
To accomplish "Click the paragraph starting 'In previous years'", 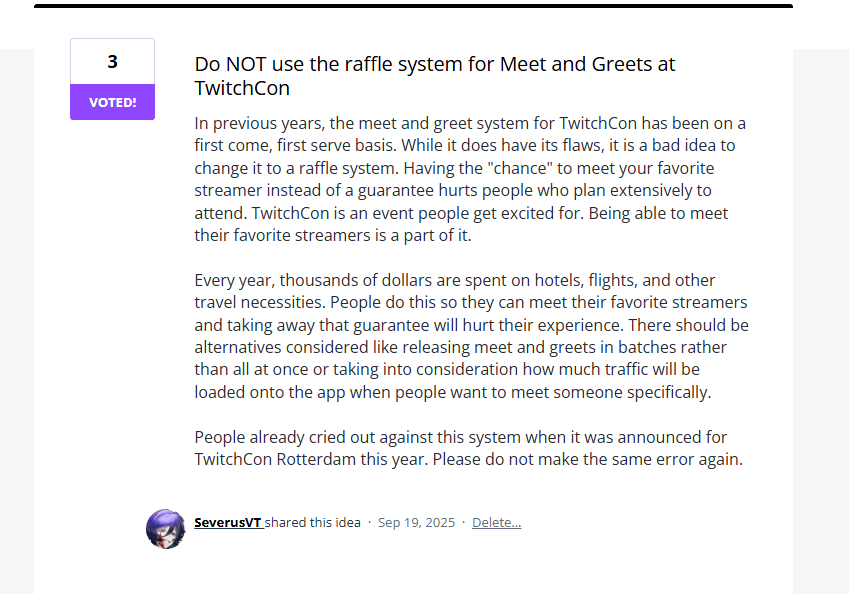I will pos(470,179).
